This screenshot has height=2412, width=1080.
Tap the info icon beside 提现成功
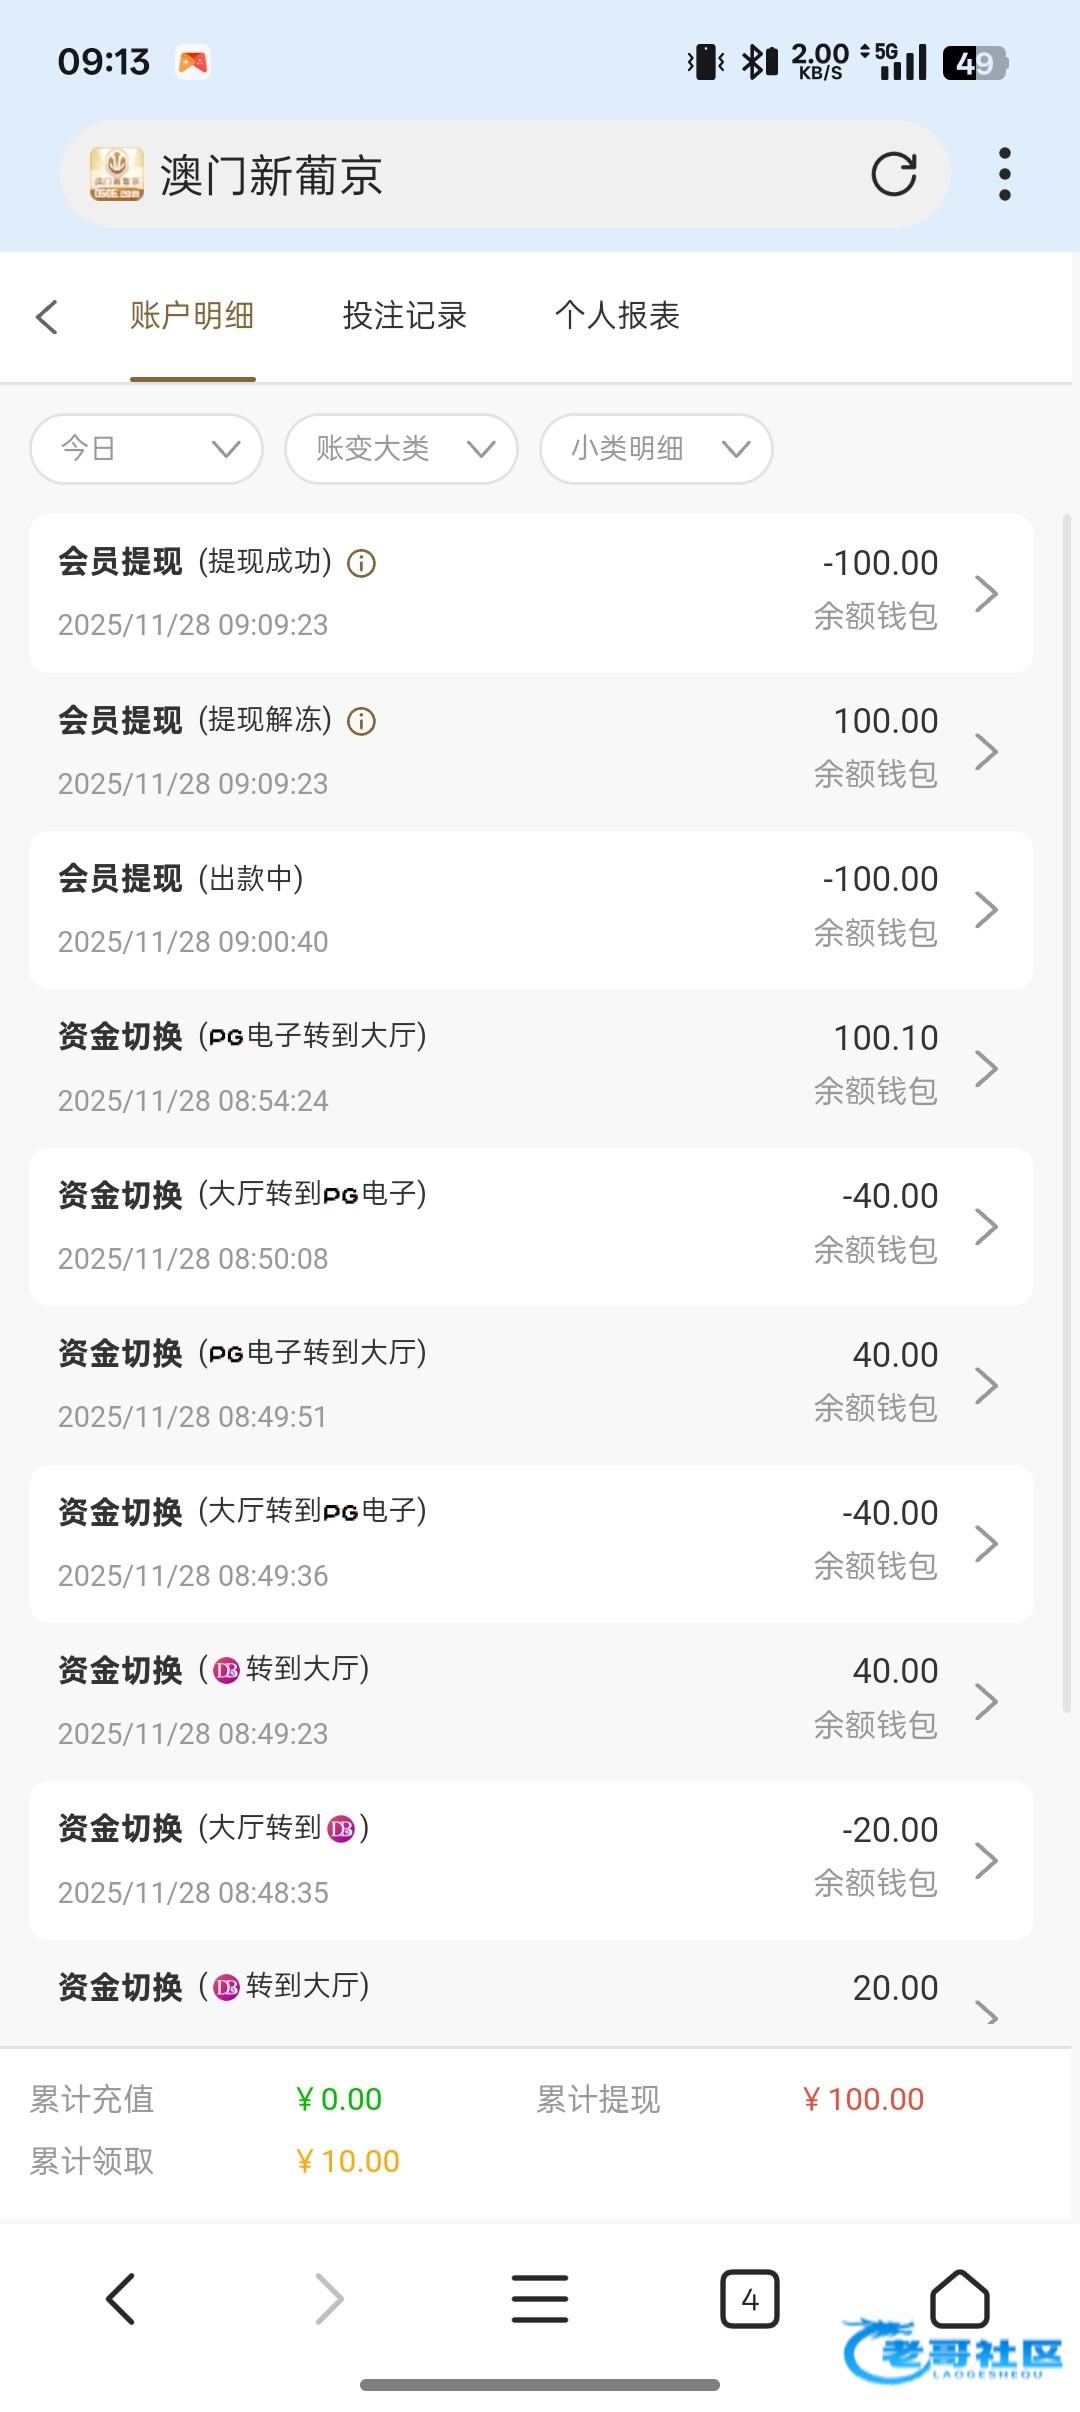pyautogui.click(x=361, y=564)
